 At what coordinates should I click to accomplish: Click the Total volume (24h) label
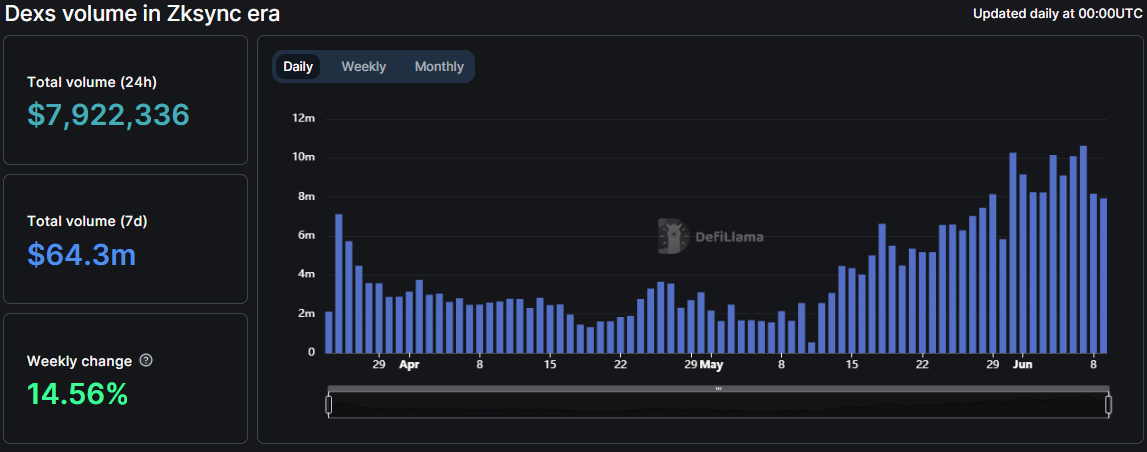tap(92, 82)
